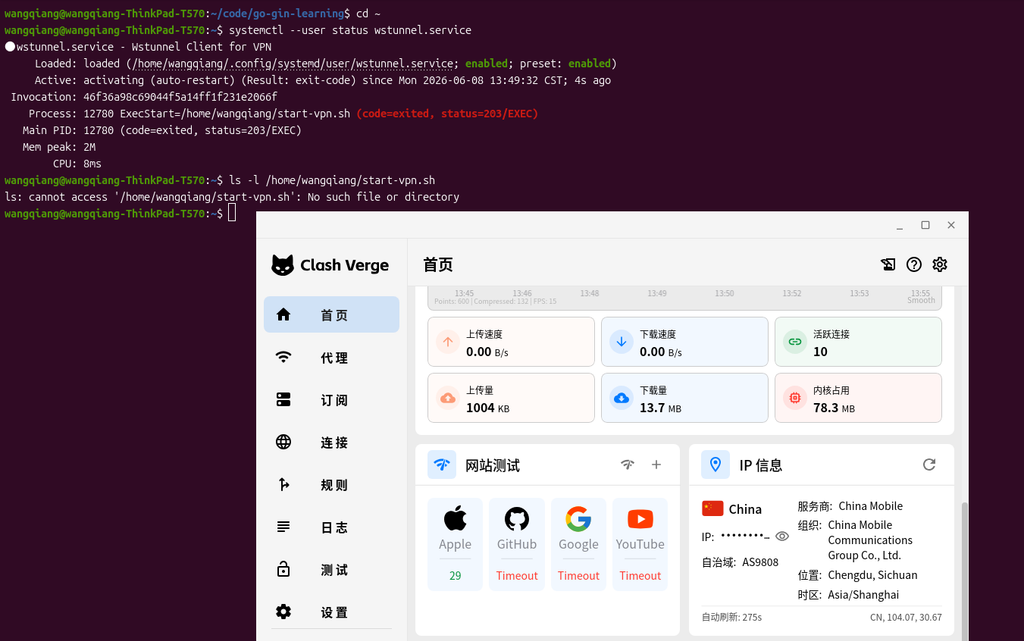Click the red status=203/EXEC text in terminal
The width and height of the screenshot is (1024, 641).
(x=447, y=114)
